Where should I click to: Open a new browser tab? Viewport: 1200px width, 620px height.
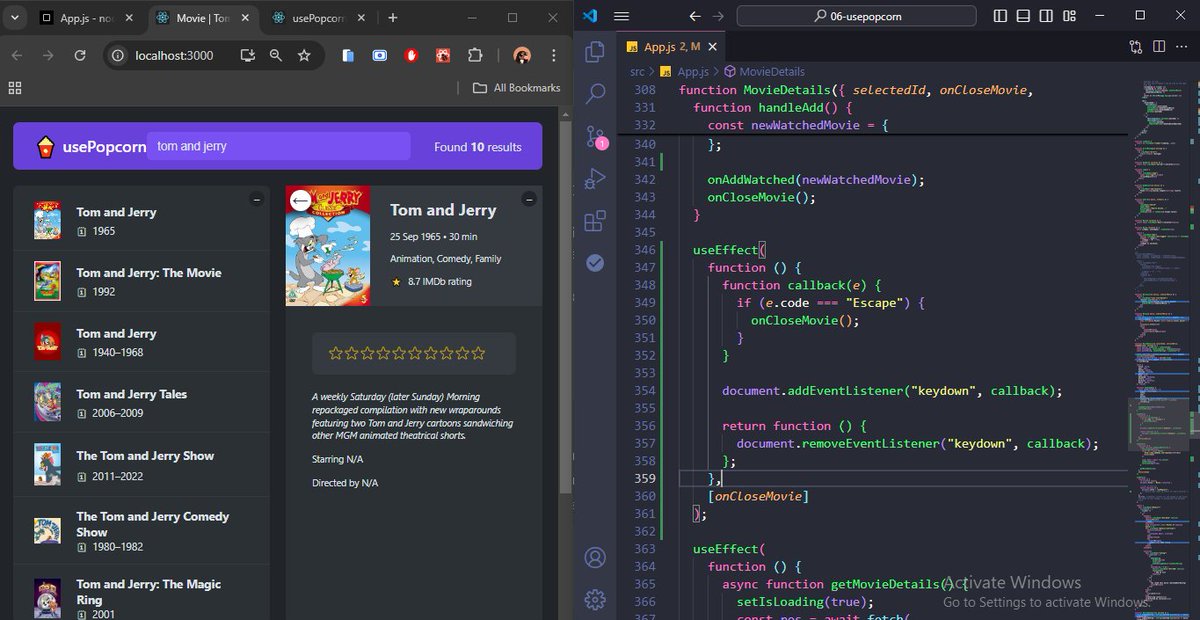click(x=393, y=17)
